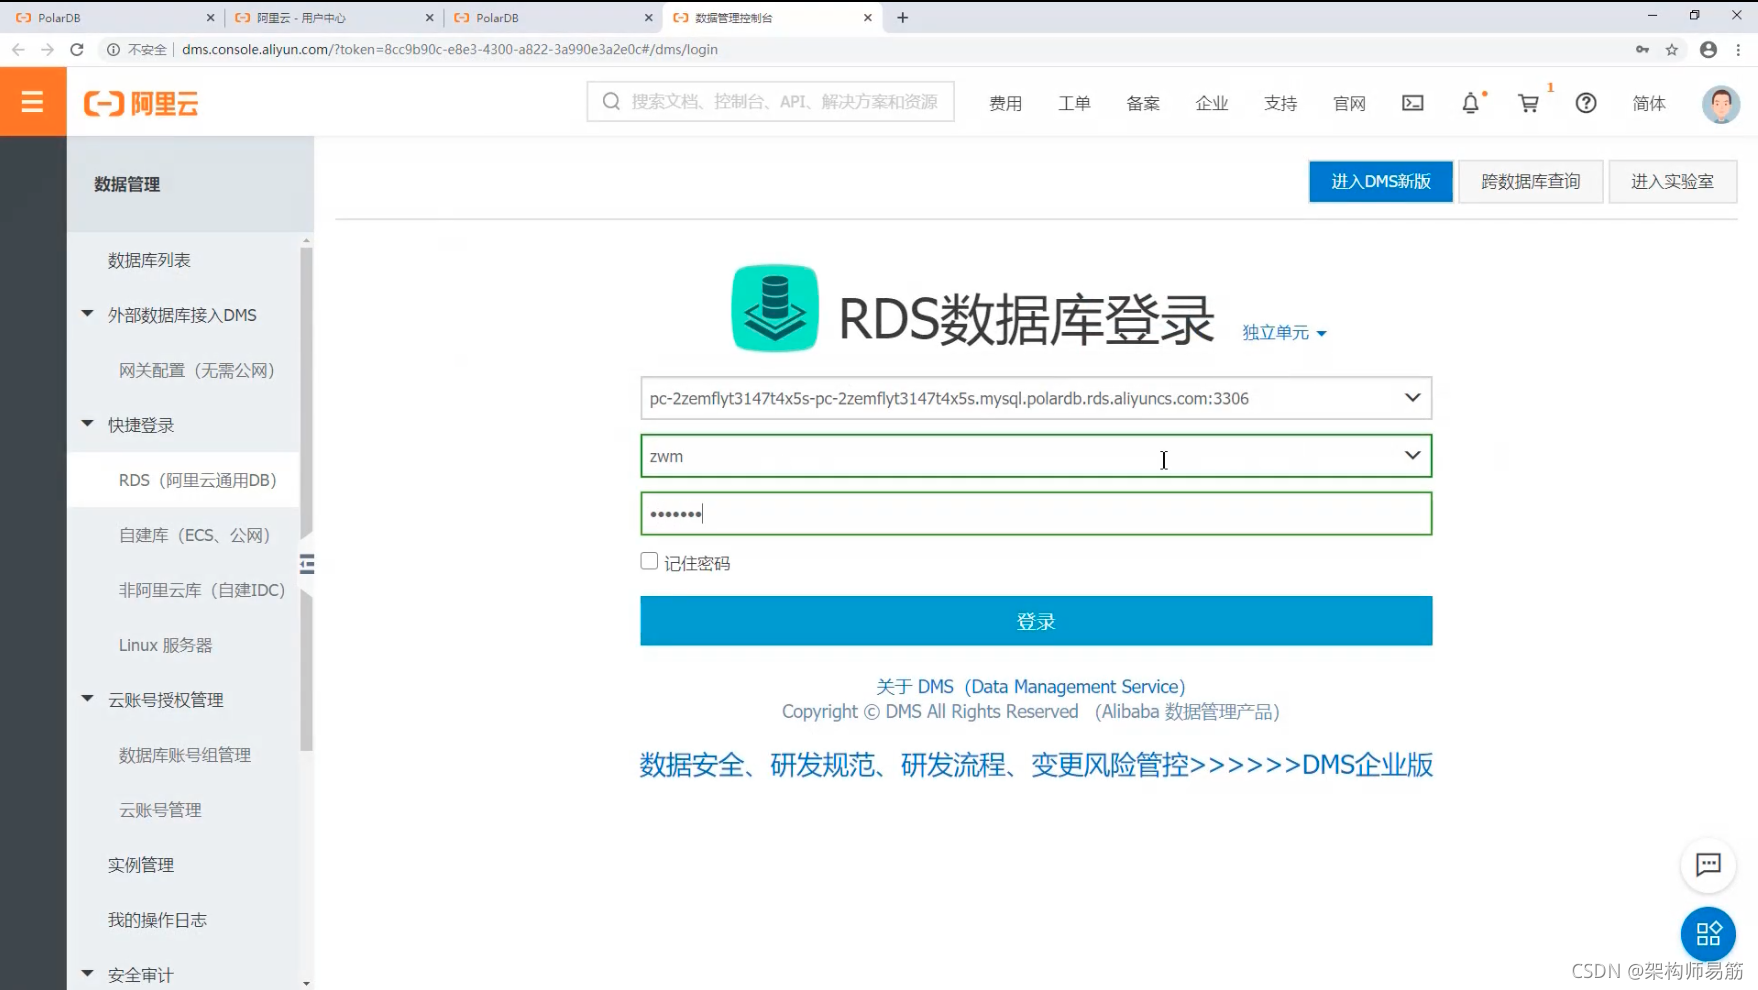Click 进入DMS新版 button
Image resolution: width=1758 pixels, height=990 pixels.
click(1380, 181)
